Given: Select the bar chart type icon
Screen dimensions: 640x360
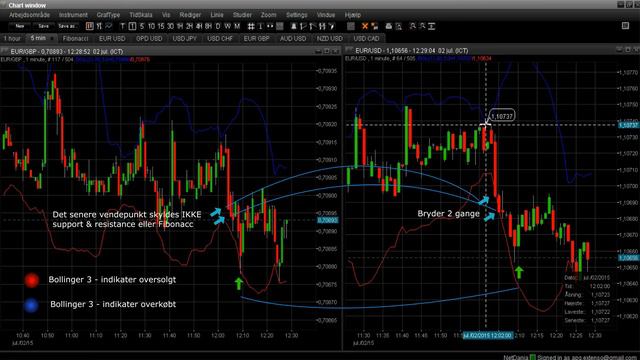Looking at the screenshot, I should 99,26.
